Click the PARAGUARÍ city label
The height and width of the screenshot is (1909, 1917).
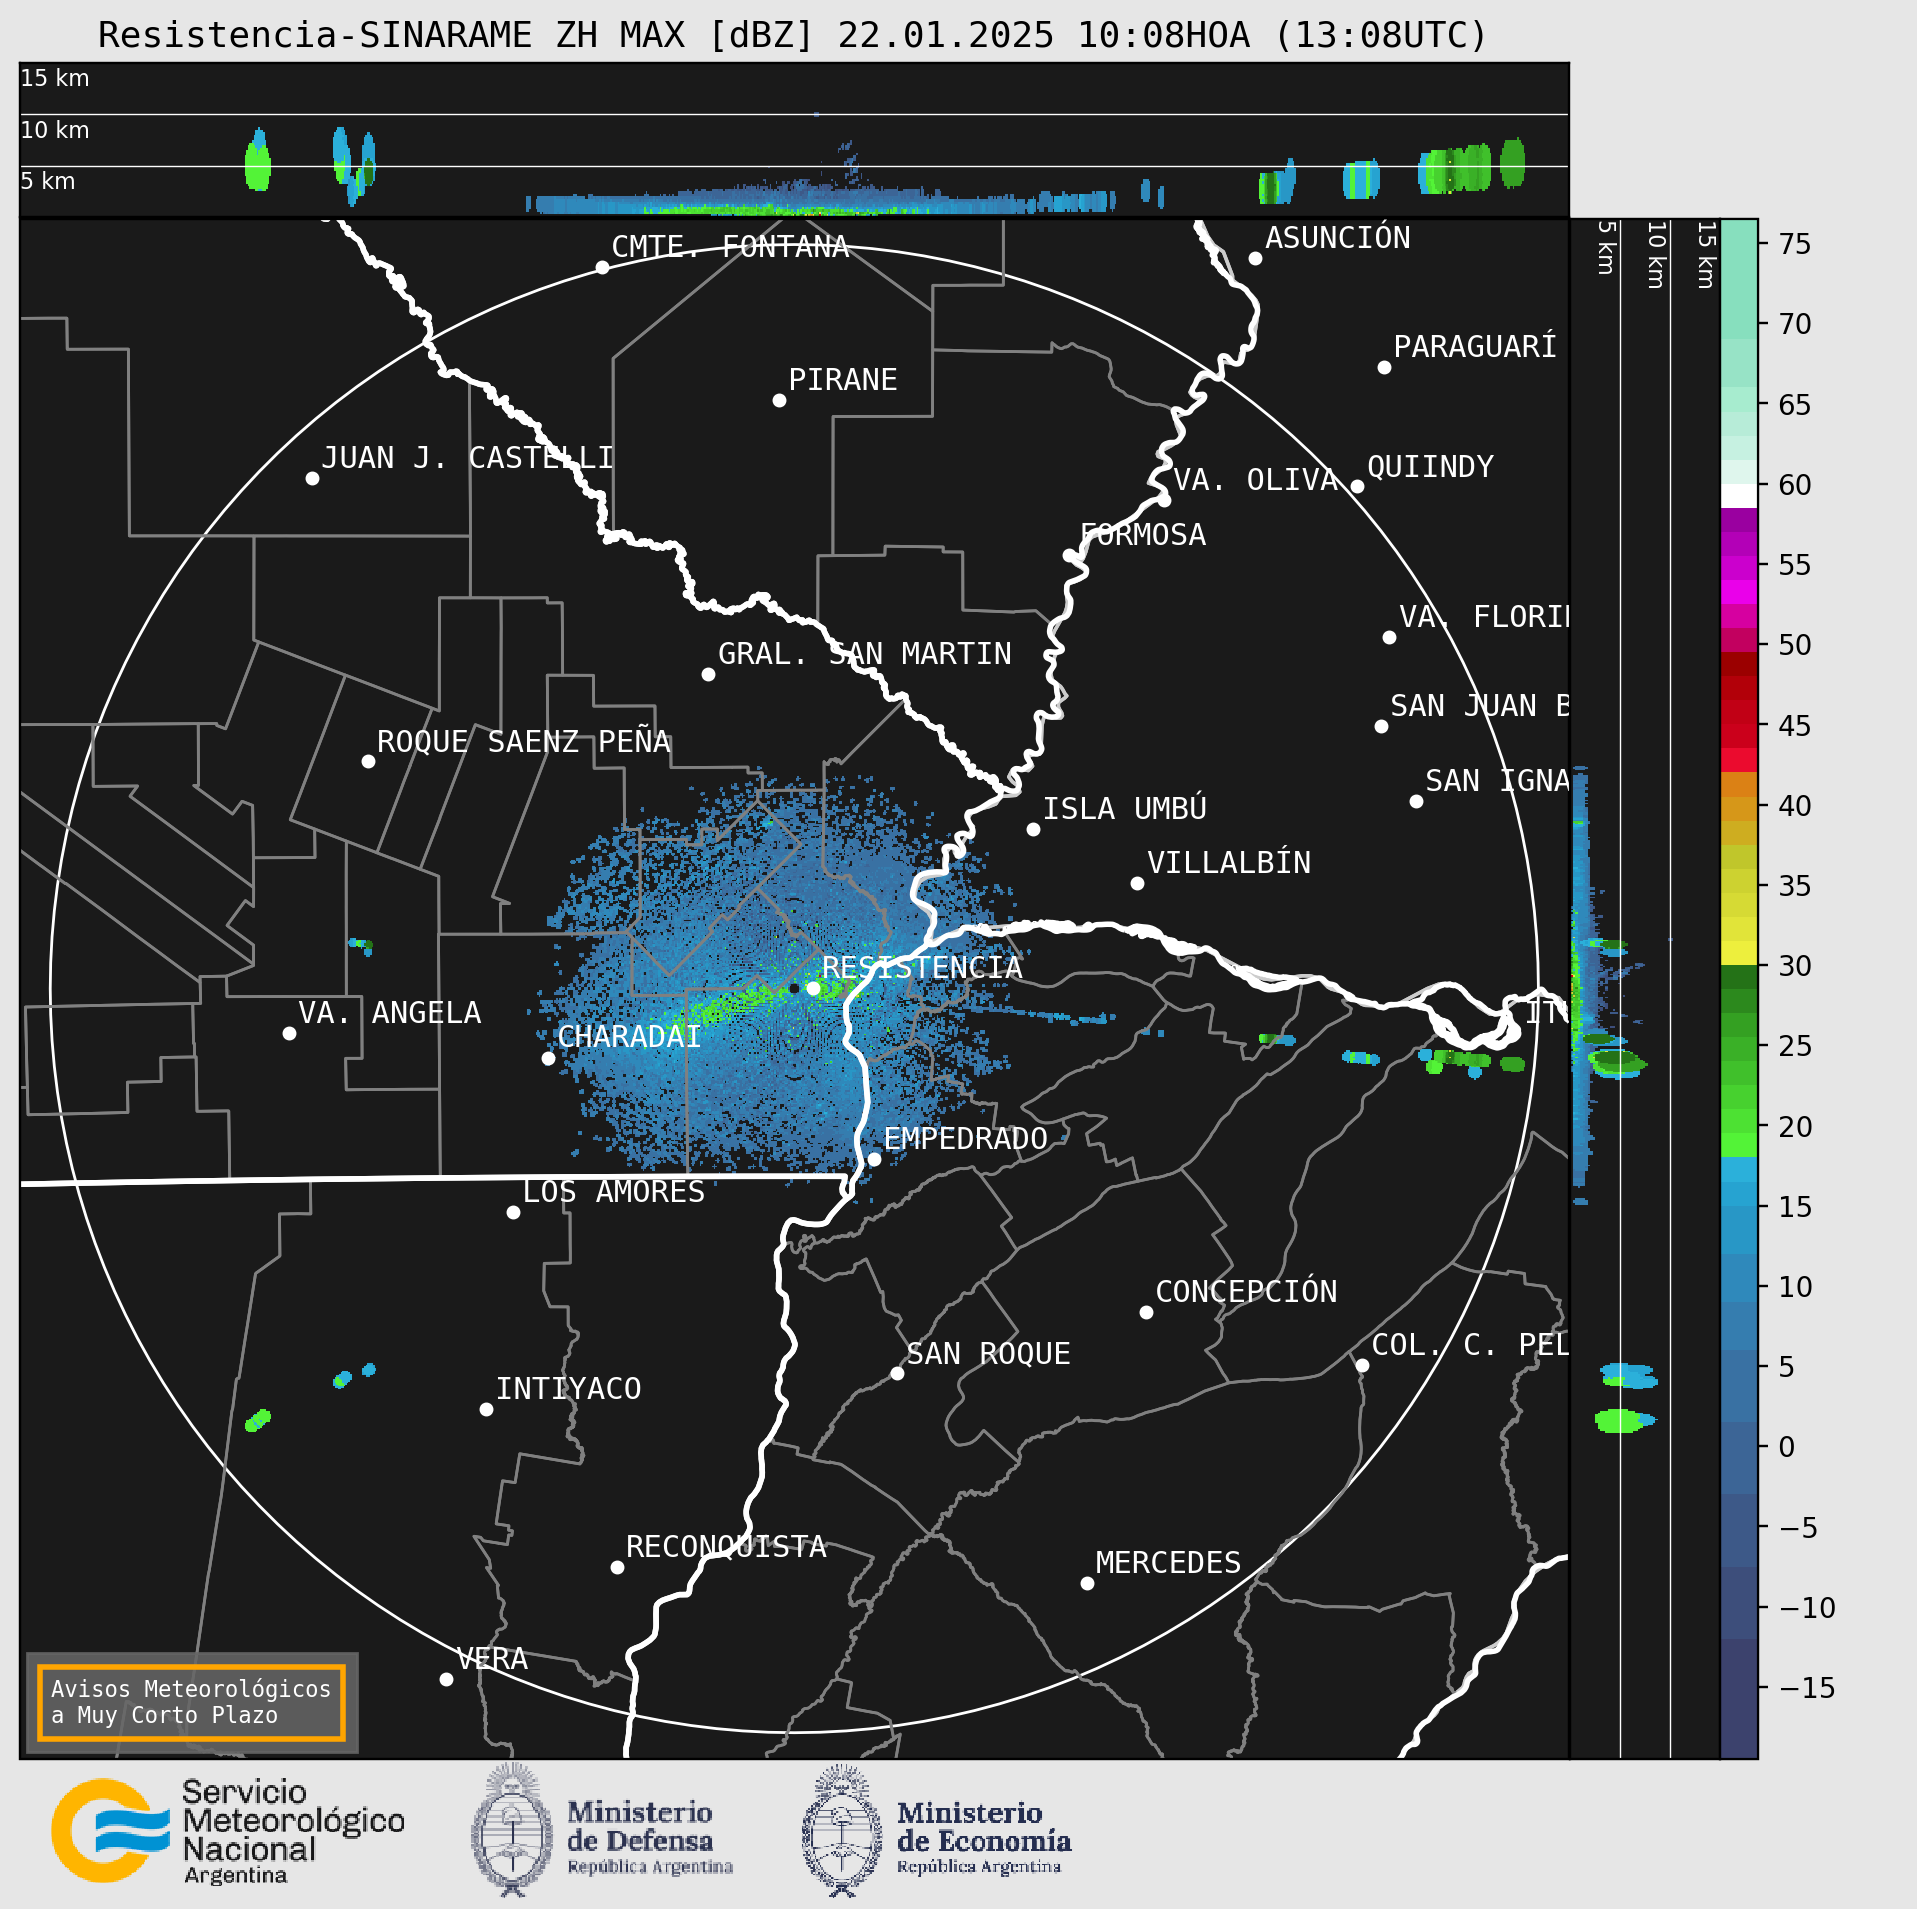tap(1475, 347)
